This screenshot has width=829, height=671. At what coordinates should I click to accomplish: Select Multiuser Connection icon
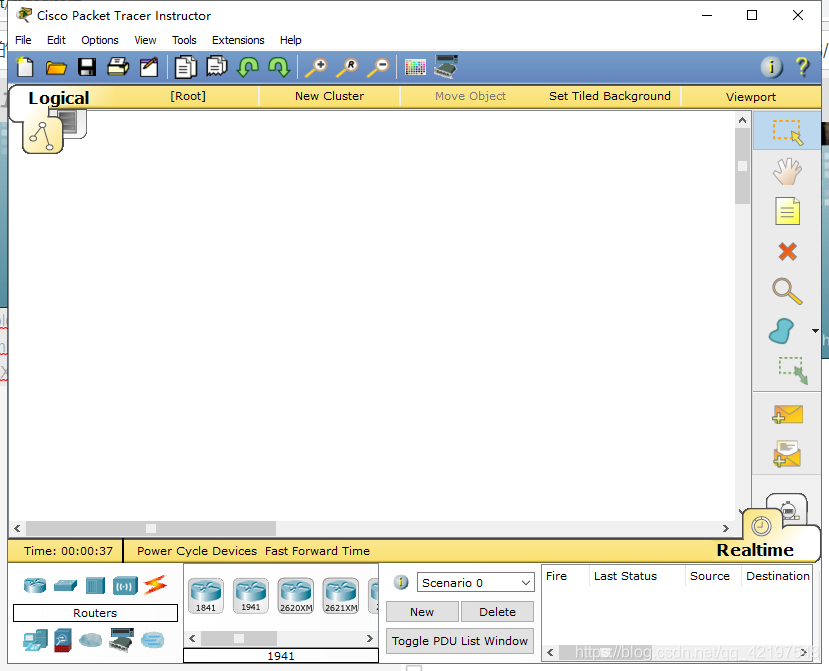click(x=153, y=640)
